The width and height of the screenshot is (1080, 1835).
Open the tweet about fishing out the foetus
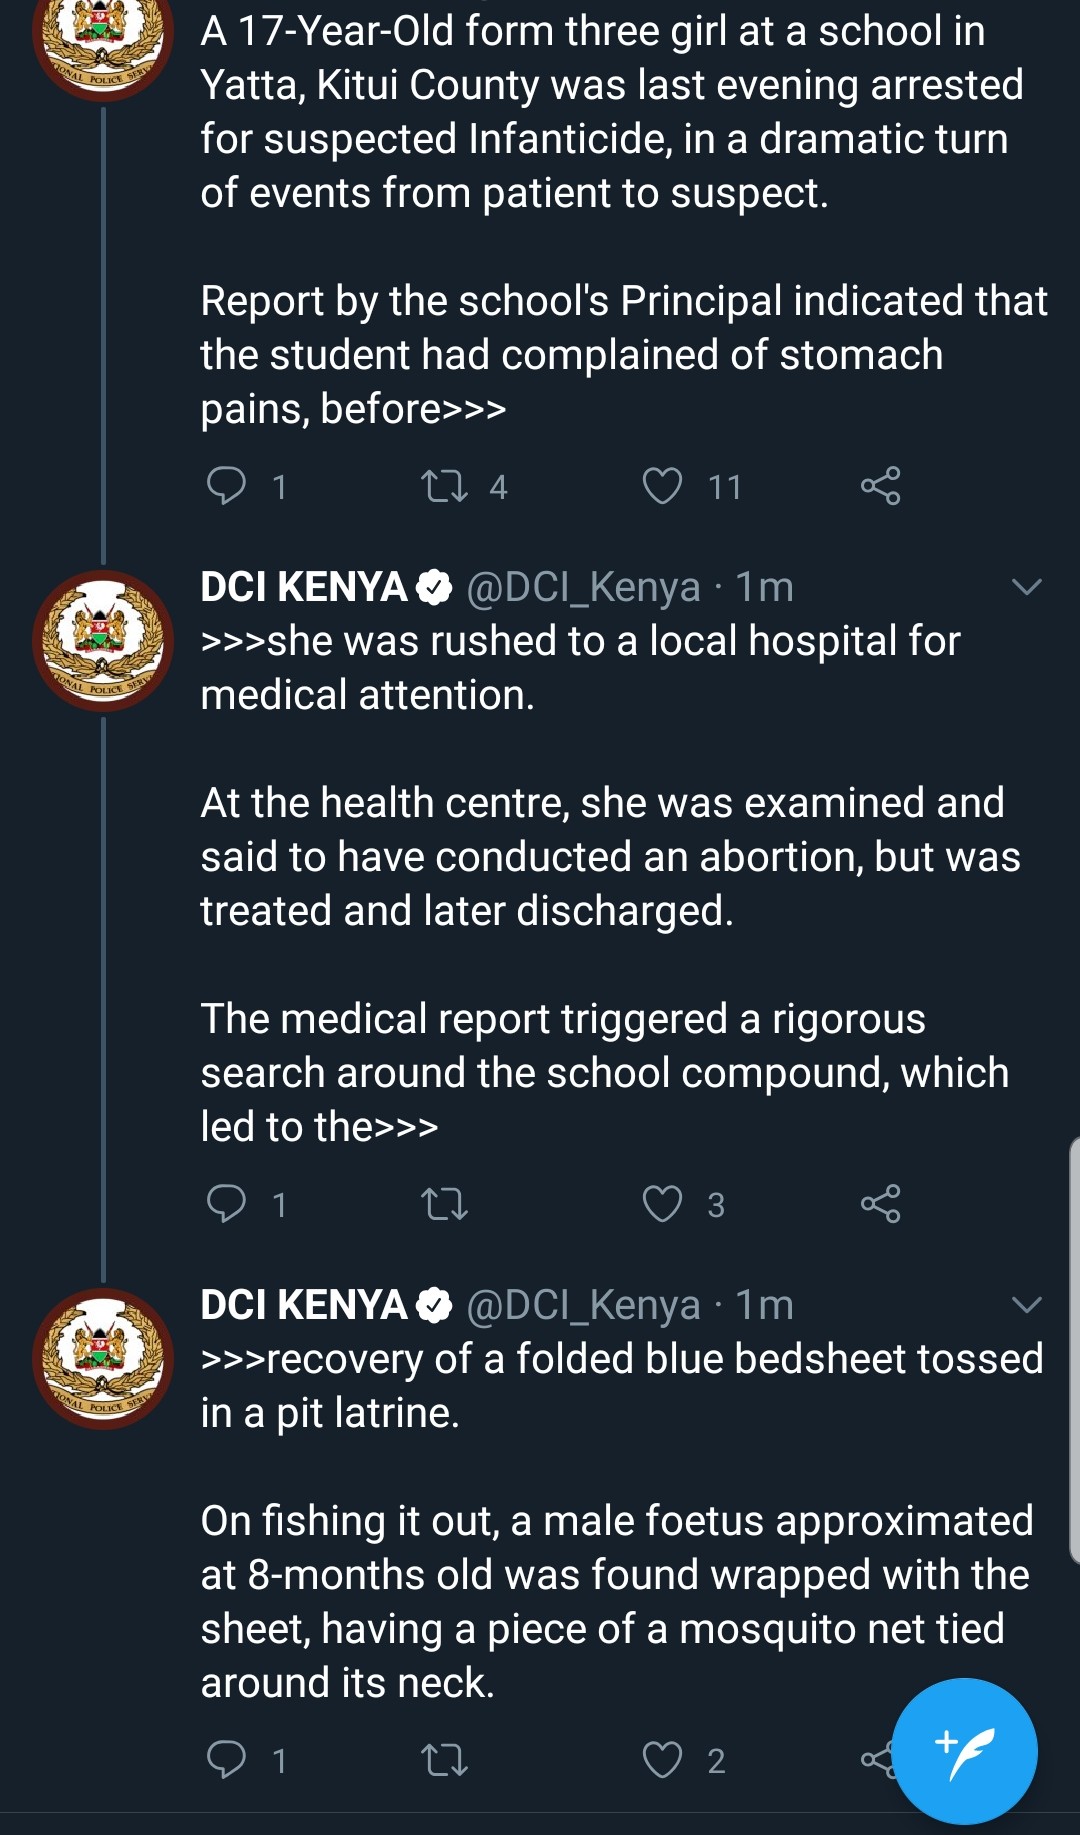(617, 1601)
